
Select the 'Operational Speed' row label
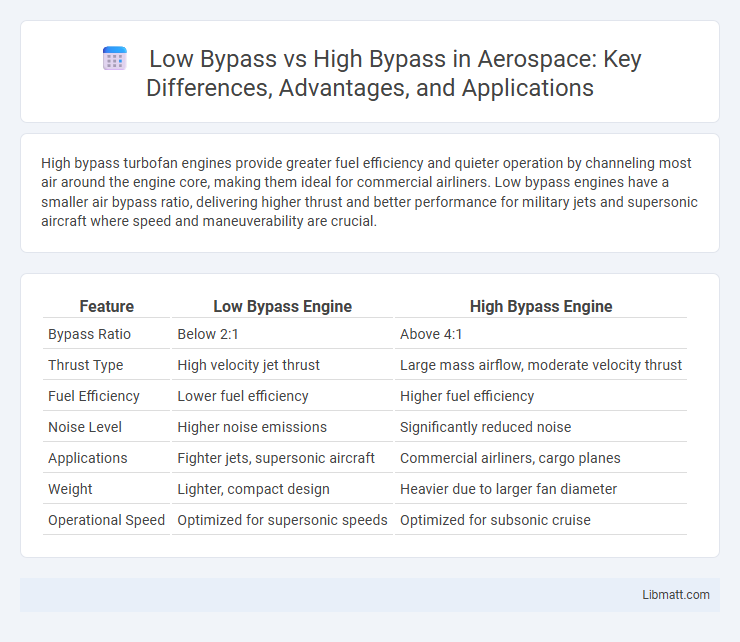pyautogui.click(x=106, y=520)
